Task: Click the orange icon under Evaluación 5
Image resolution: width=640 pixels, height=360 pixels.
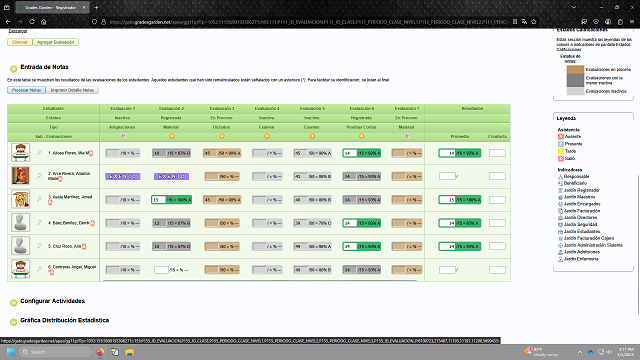Action: coord(312,136)
